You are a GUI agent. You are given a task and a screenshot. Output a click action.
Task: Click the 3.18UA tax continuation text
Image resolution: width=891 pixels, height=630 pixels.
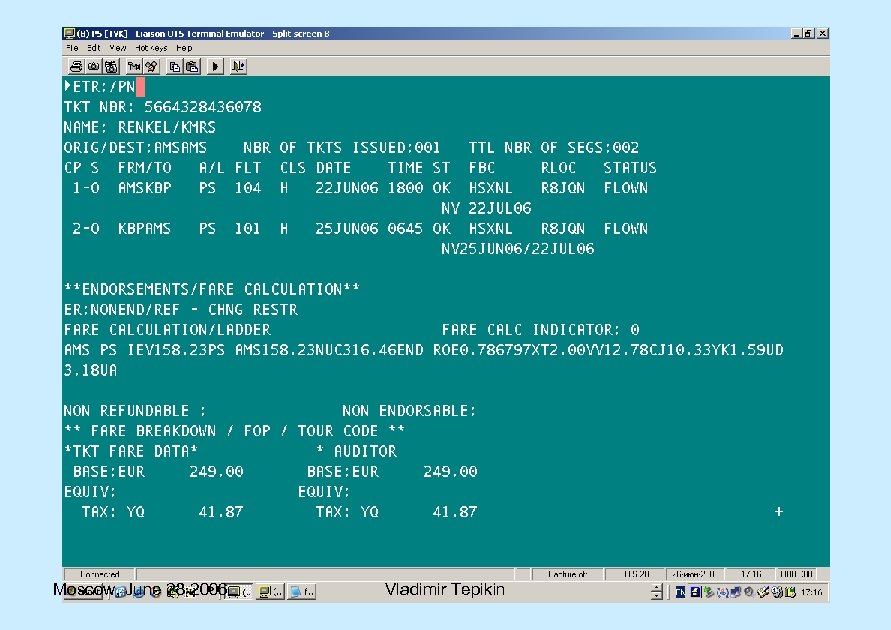pyautogui.click(x=90, y=370)
